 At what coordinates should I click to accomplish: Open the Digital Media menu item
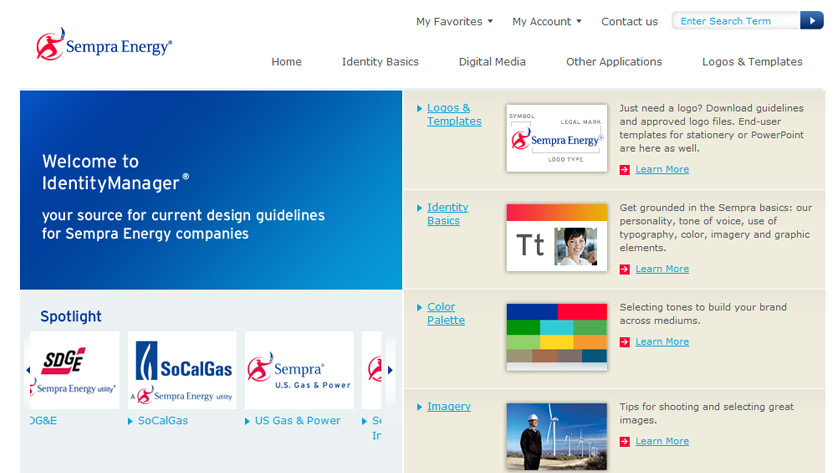(492, 62)
